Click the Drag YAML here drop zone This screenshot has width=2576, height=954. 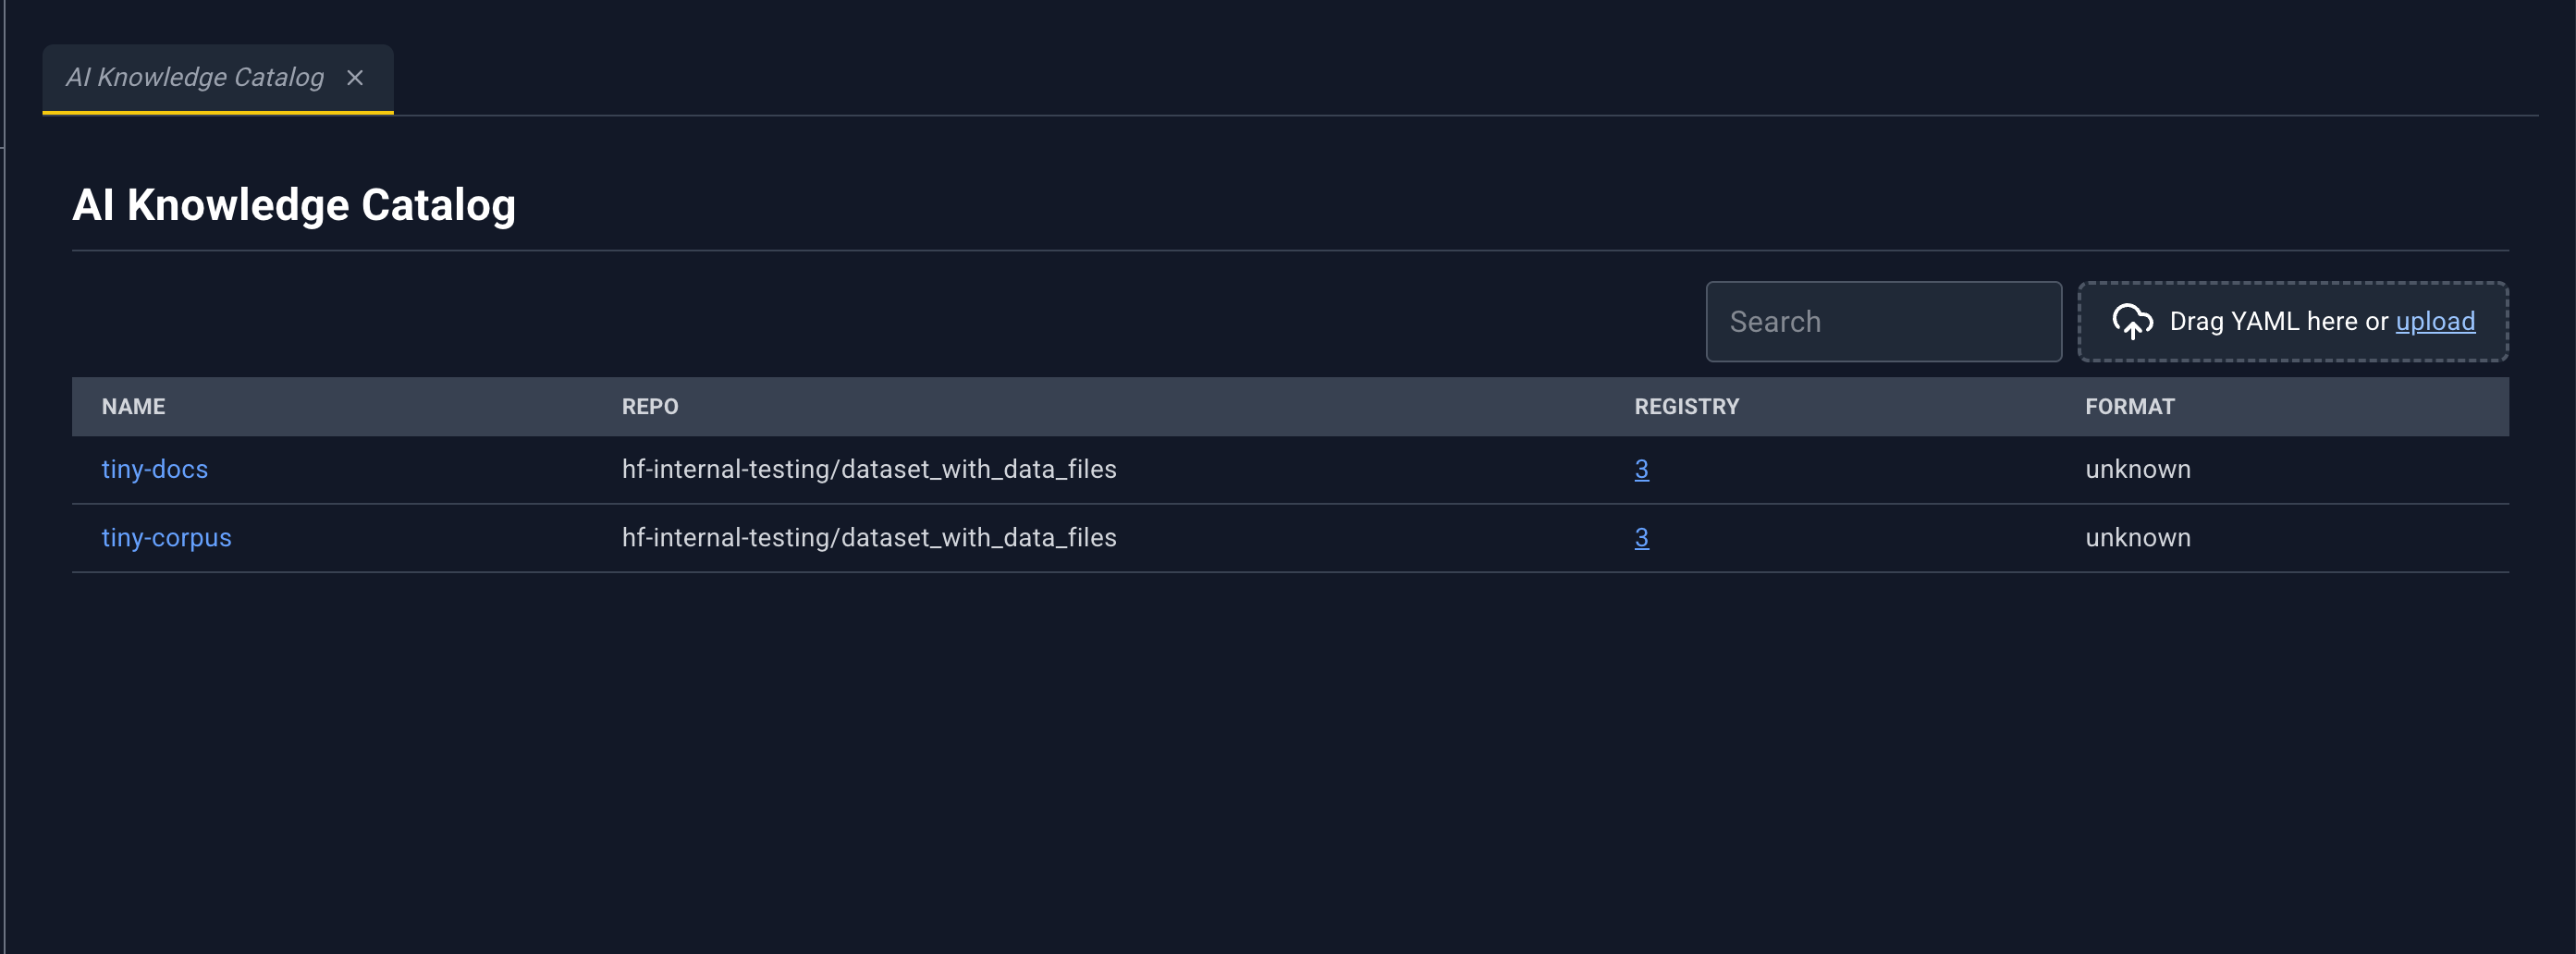2293,322
